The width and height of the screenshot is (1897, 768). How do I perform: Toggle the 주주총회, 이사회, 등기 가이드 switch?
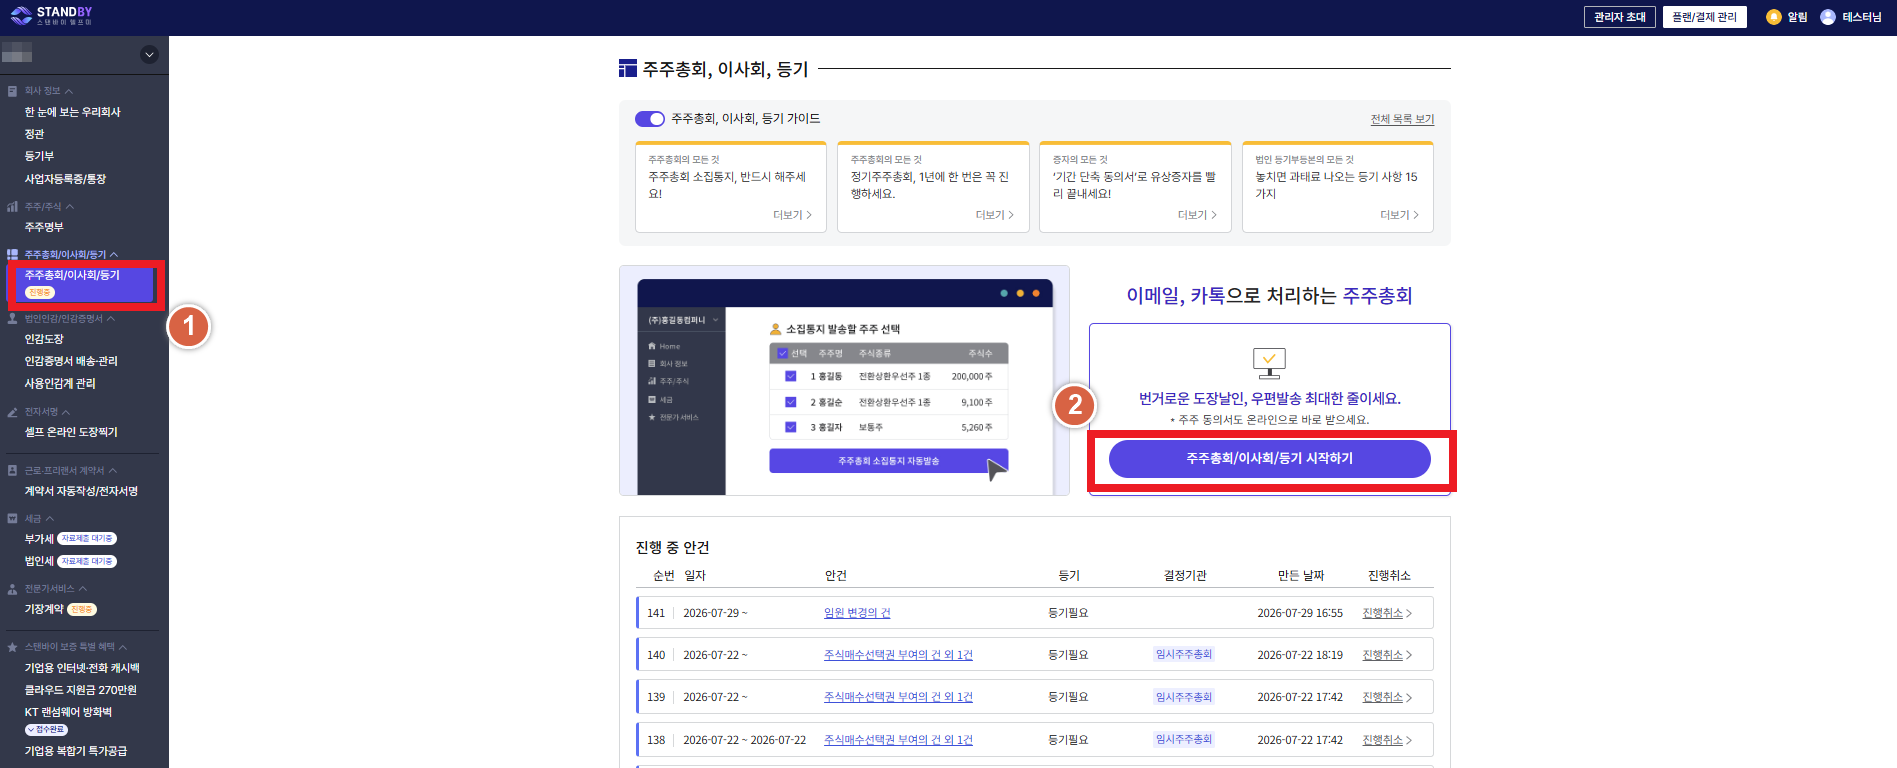click(650, 119)
